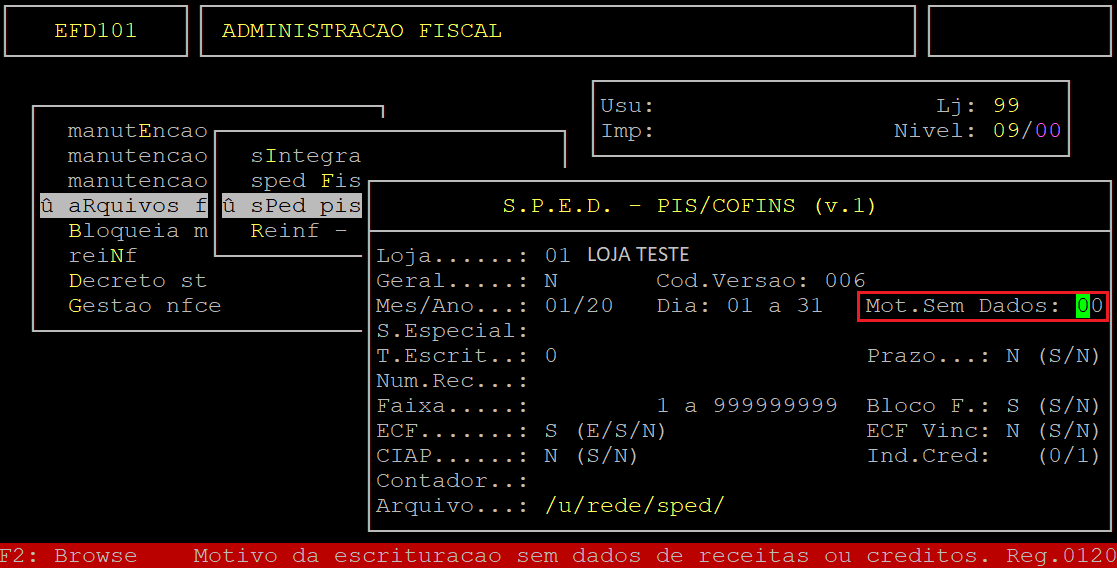Viewport: 1117px width, 568px height.
Task: Click the Mot.Sem Dados field value
Action: [1089, 306]
